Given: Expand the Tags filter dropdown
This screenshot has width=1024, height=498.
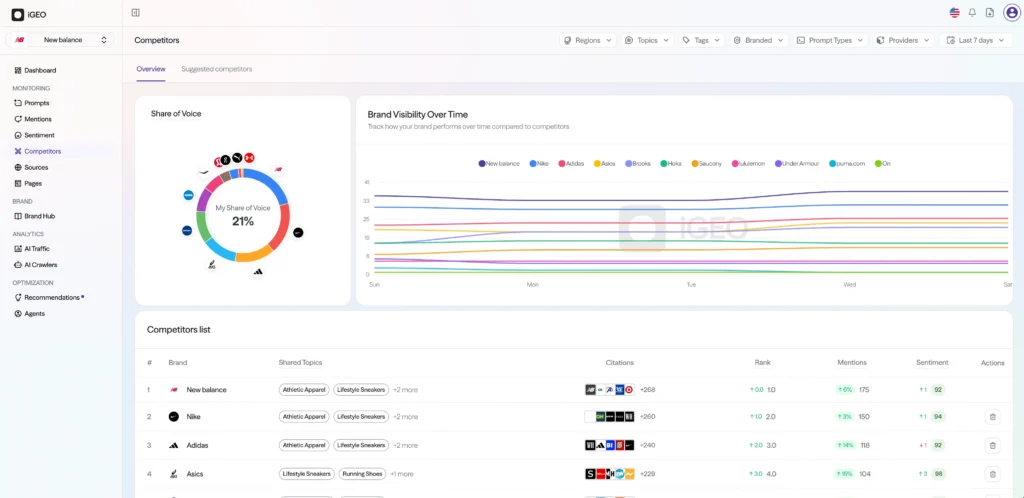Looking at the screenshot, I should 701,40.
